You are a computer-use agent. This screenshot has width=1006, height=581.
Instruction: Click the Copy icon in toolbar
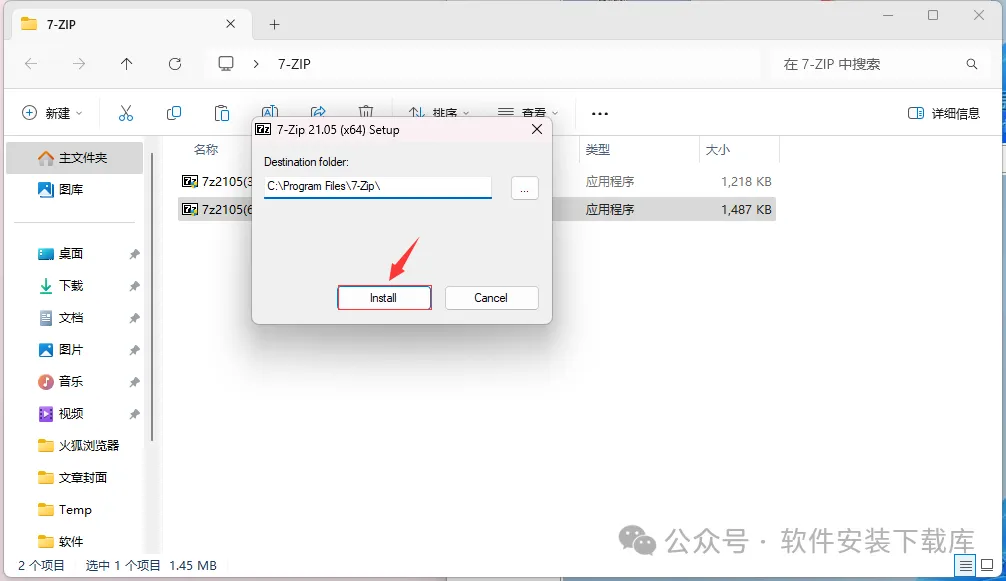174,114
